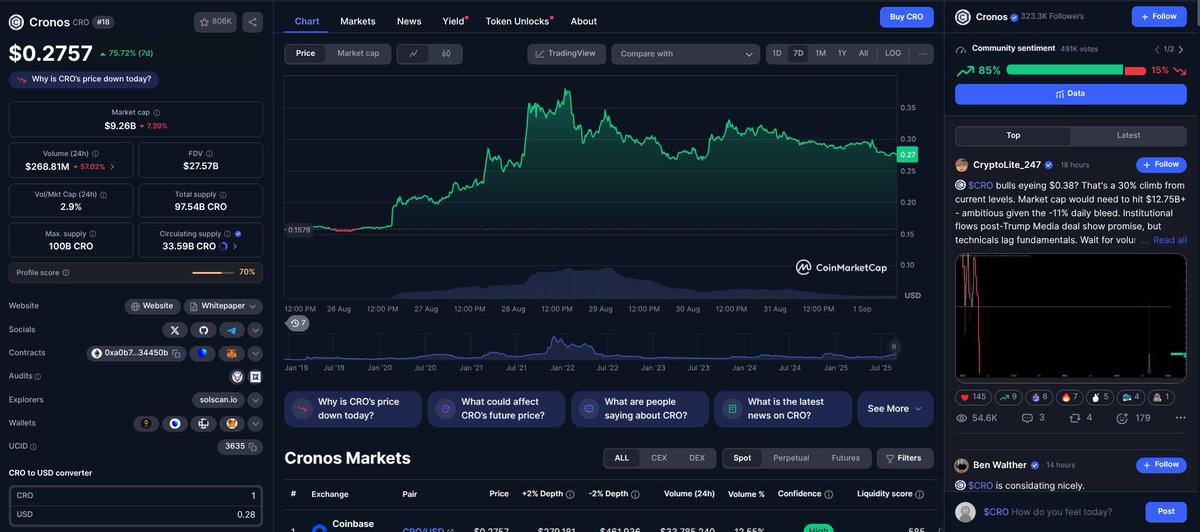Open the Whitepaper dropdown
The height and width of the screenshot is (532, 1200).
pyautogui.click(x=224, y=306)
